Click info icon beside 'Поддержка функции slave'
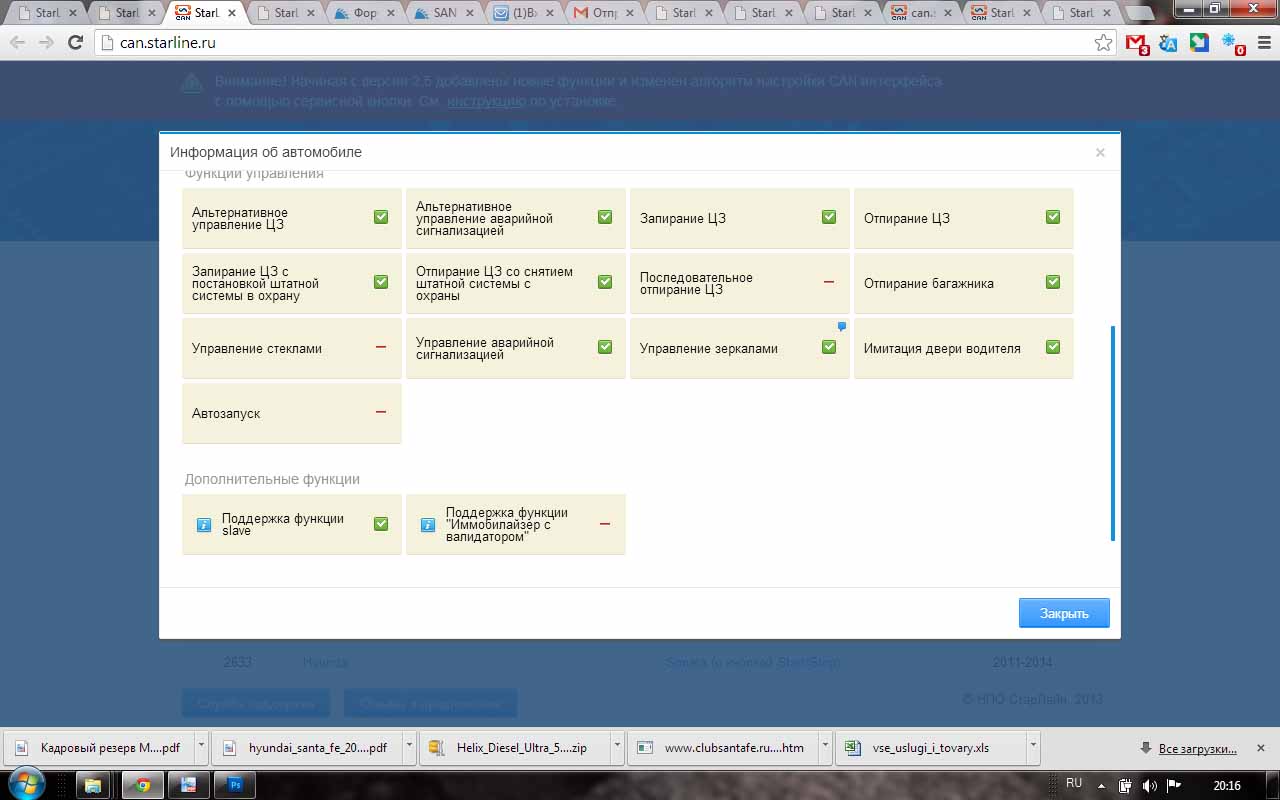Screen dimensions: 1280x800 [204, 524]
